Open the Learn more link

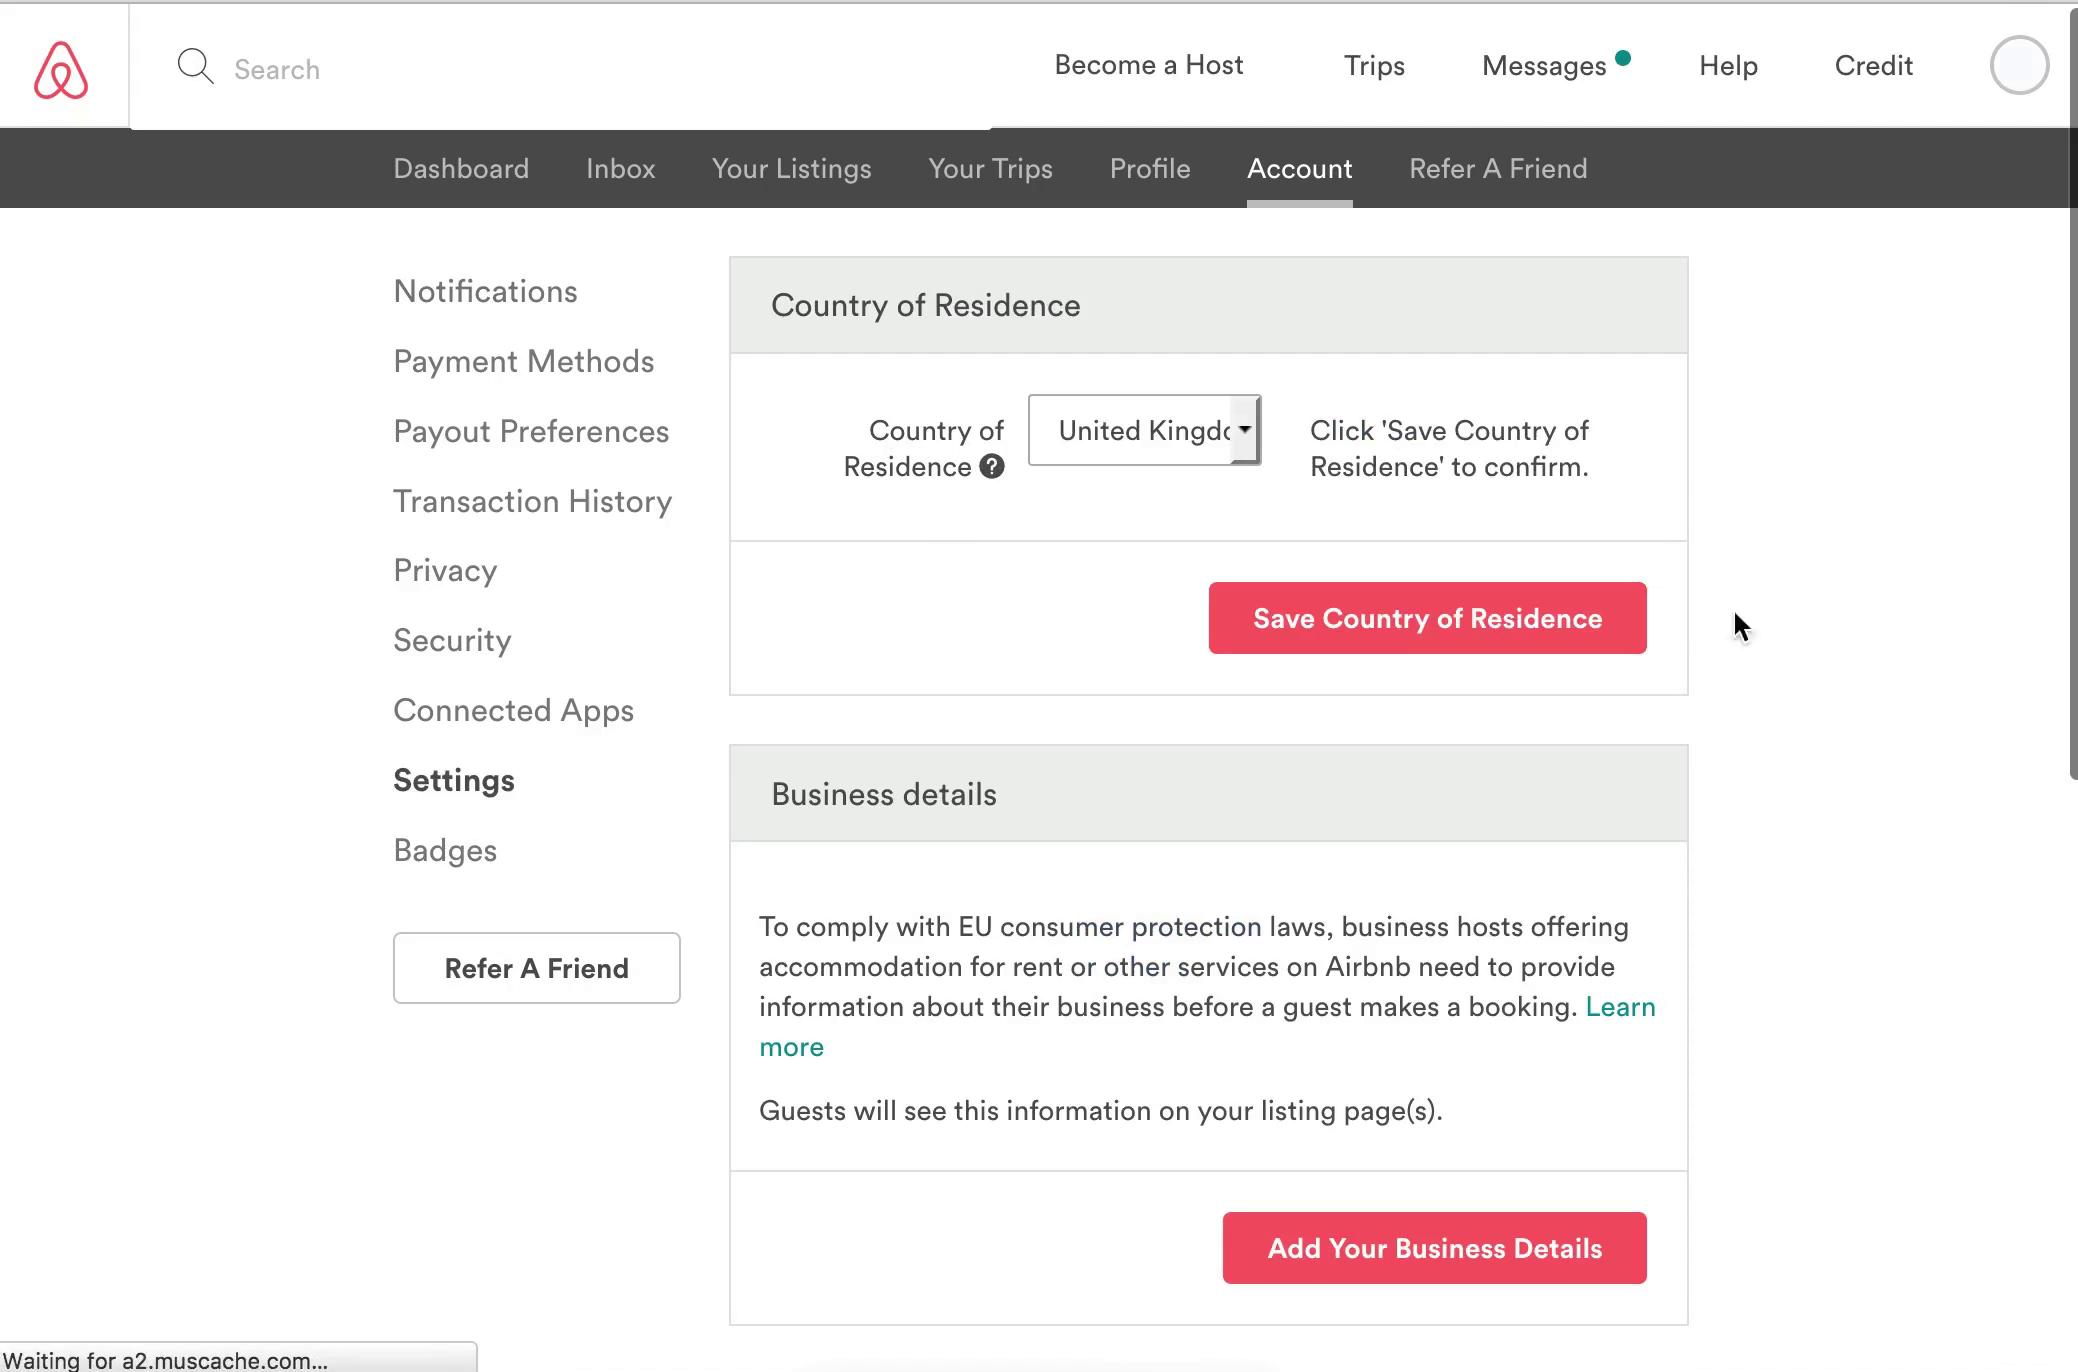coord(1619,1007)
